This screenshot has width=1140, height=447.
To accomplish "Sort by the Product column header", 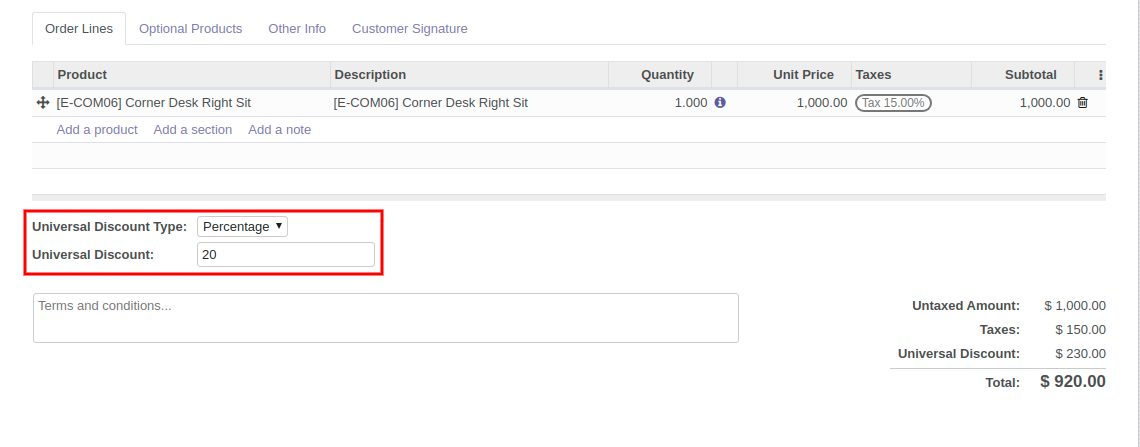I will click(82, 75).
